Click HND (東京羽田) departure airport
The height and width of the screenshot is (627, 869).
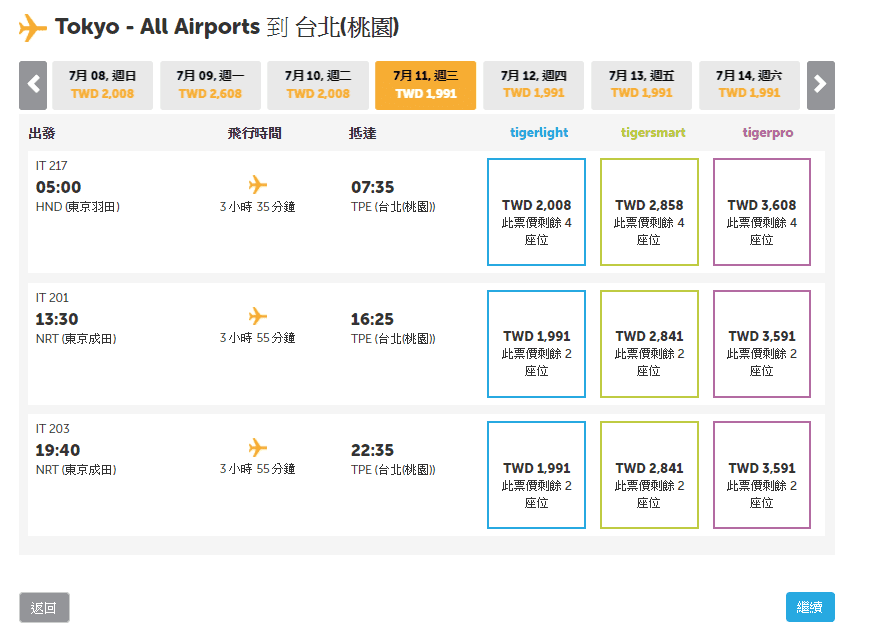[78, 207]
